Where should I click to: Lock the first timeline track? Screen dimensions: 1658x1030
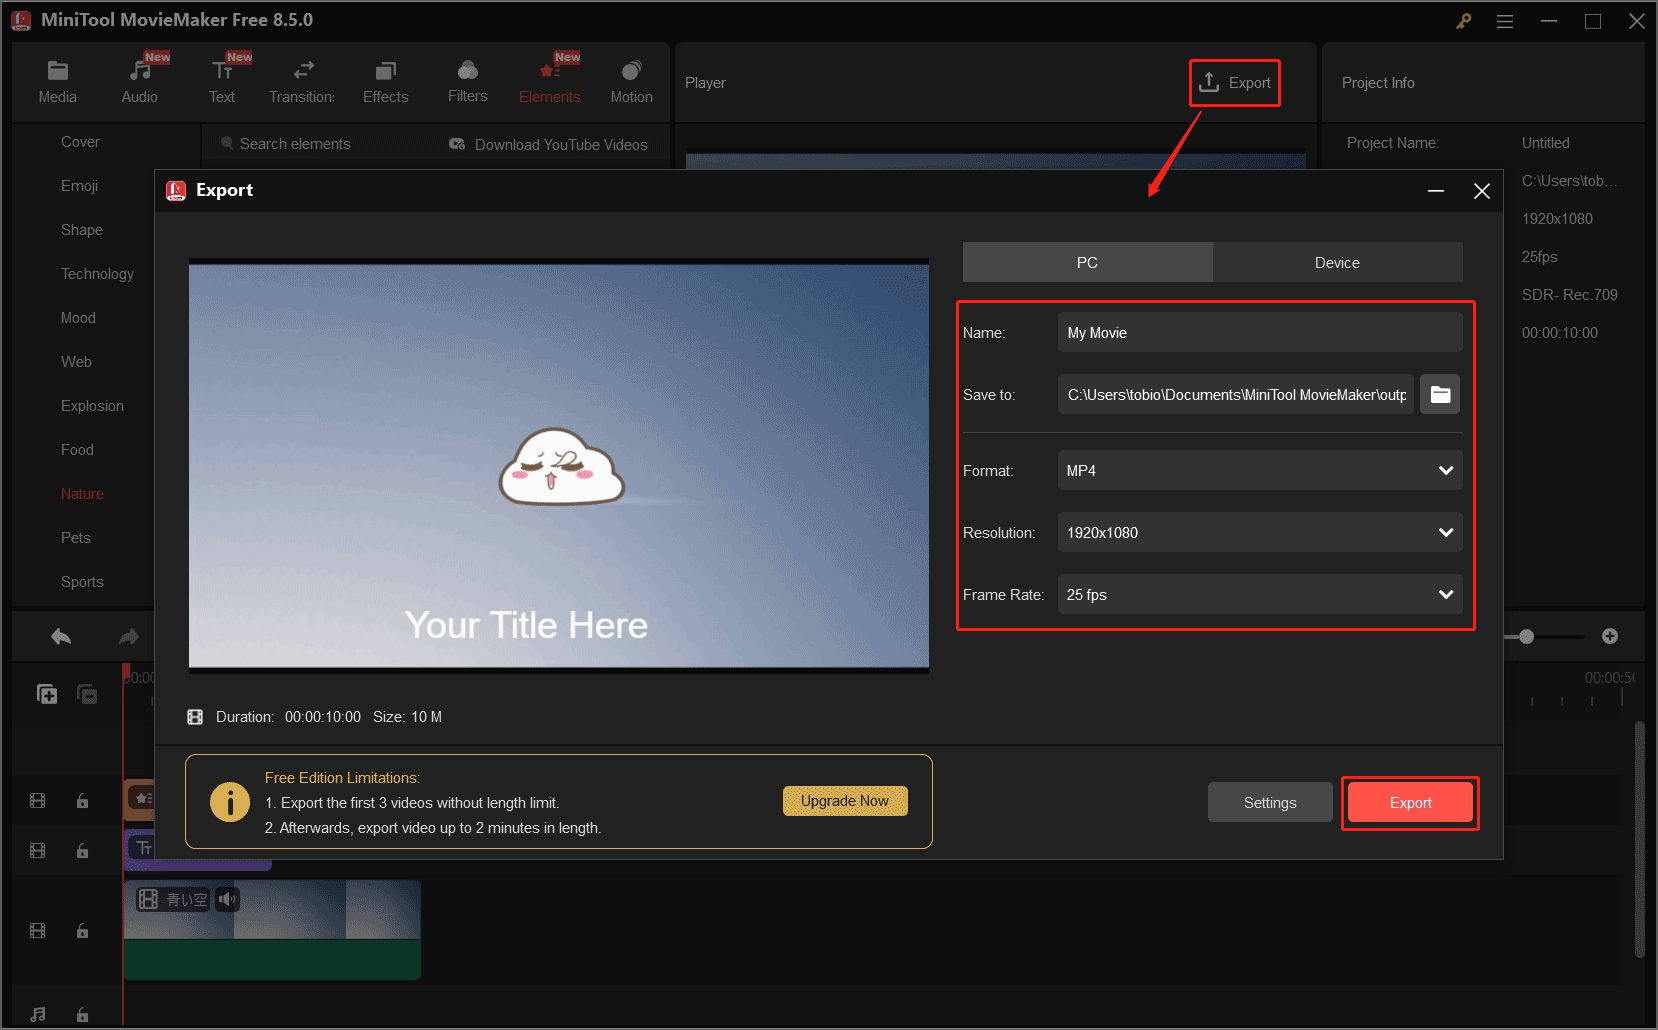pos(82,801)
